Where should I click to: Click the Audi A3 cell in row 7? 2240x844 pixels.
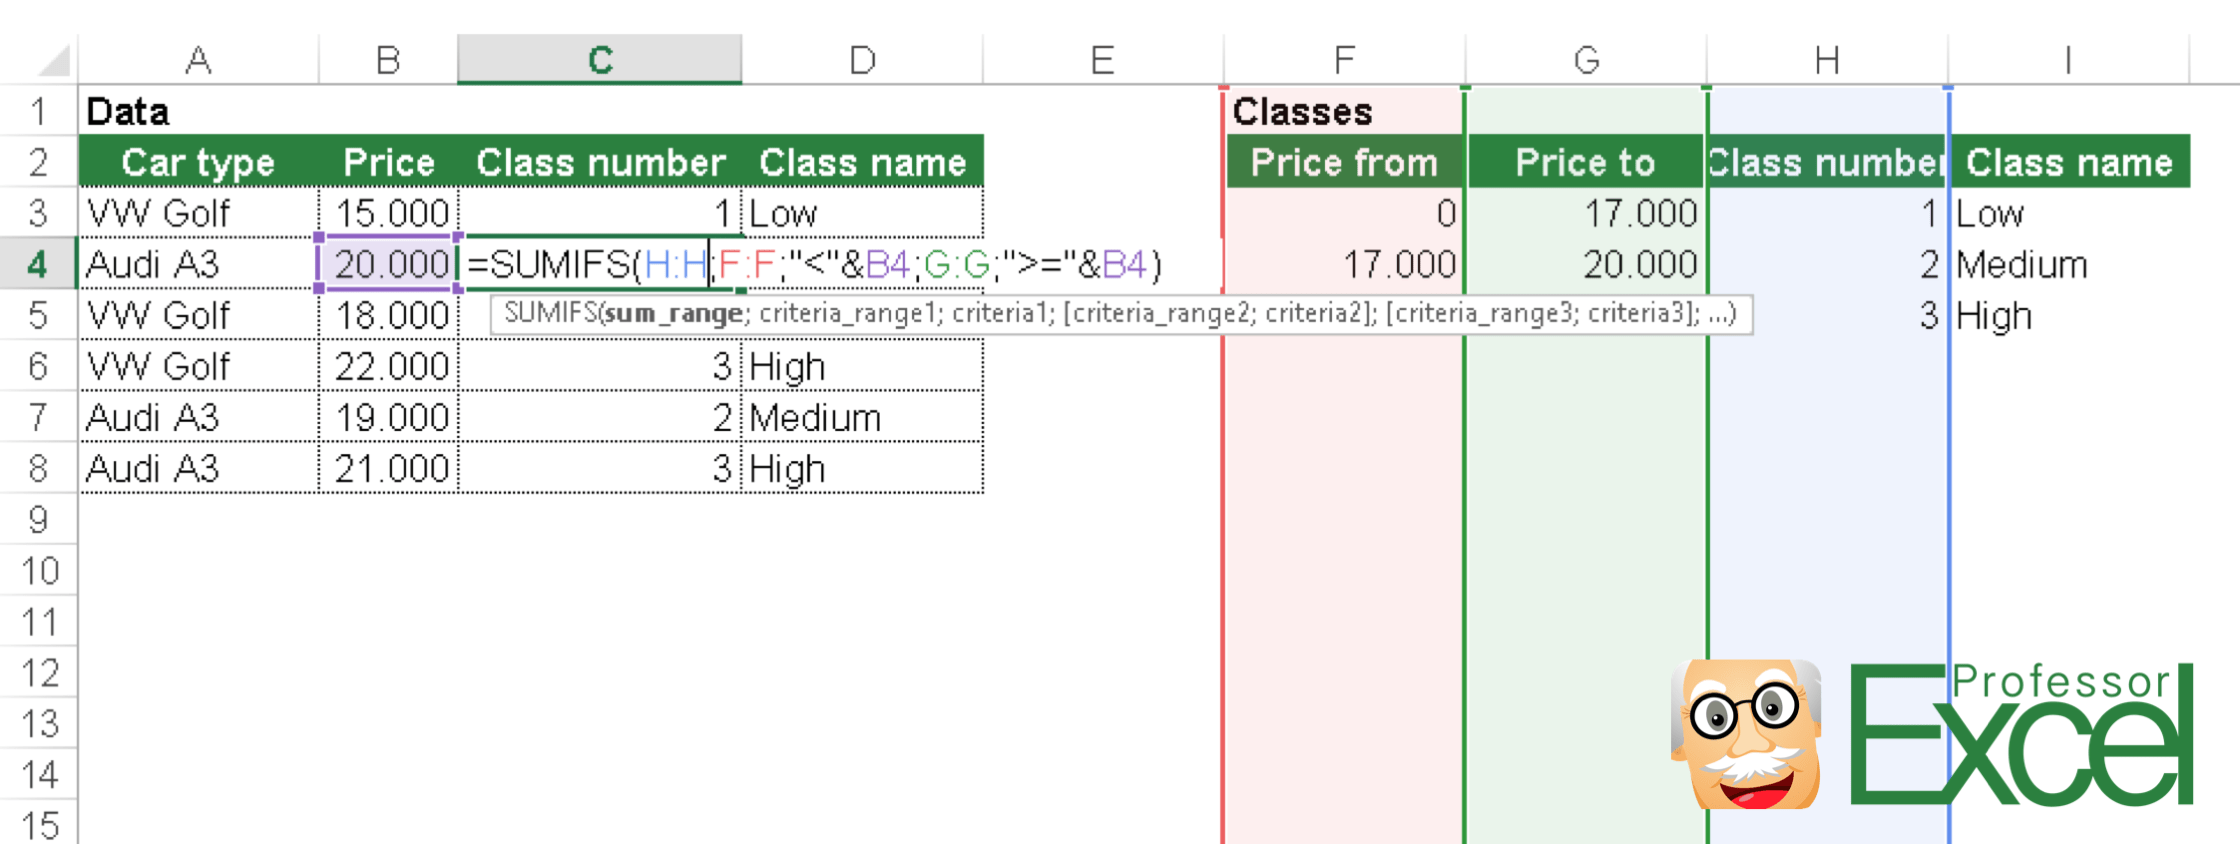click(x=153, y=417)
